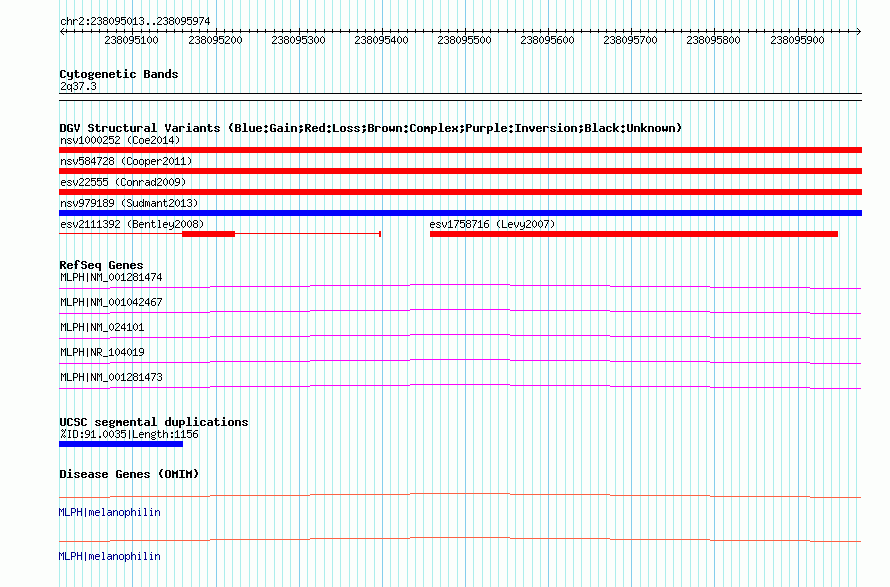Select the nsv1000252 (Coe2014) variant label
Image resolution: width=890 pixels, height=587 pixels.
pos(120,140)
